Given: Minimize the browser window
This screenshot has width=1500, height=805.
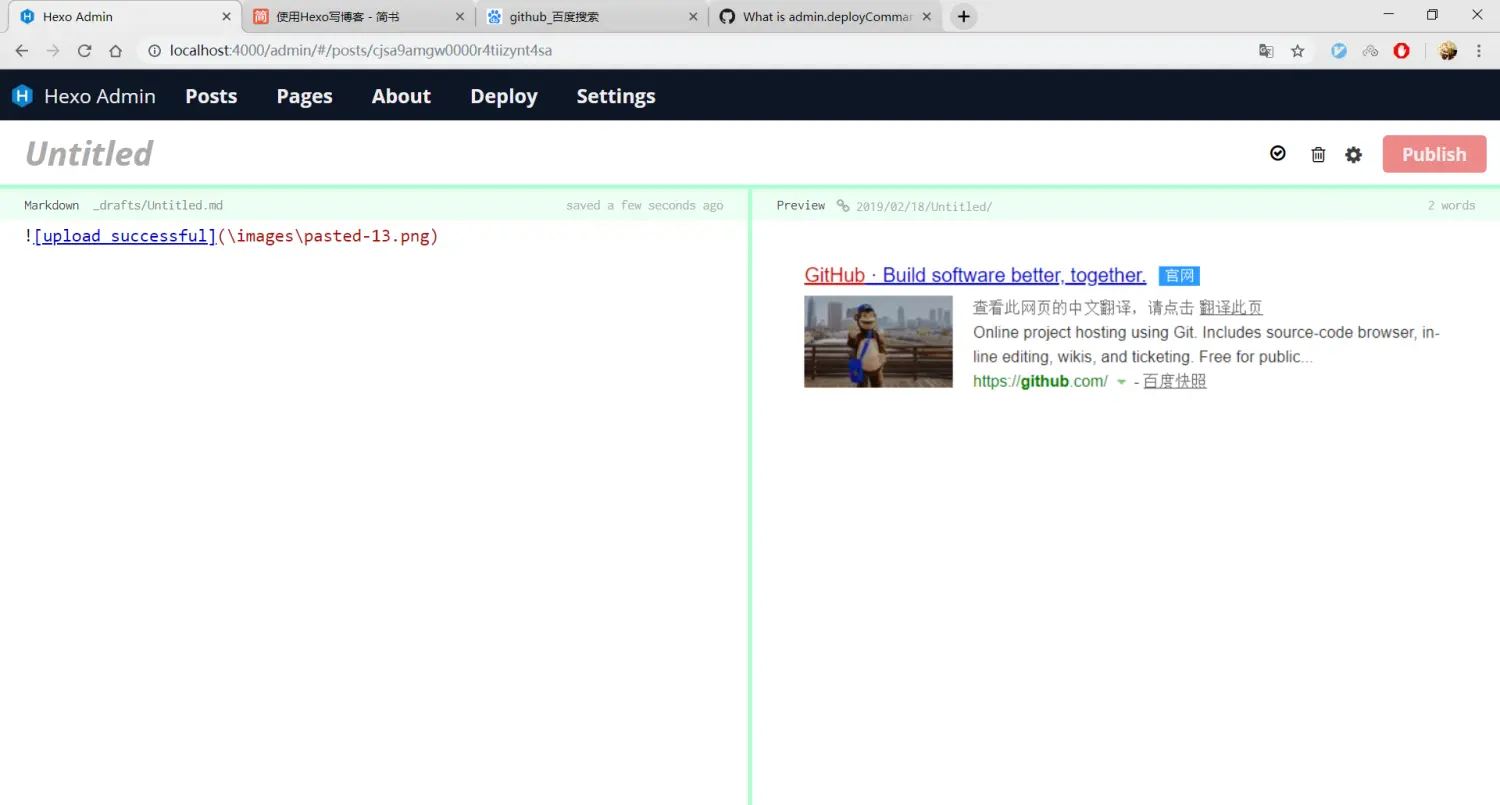Looking at the screenshot, I should [x=1388, y=15].
